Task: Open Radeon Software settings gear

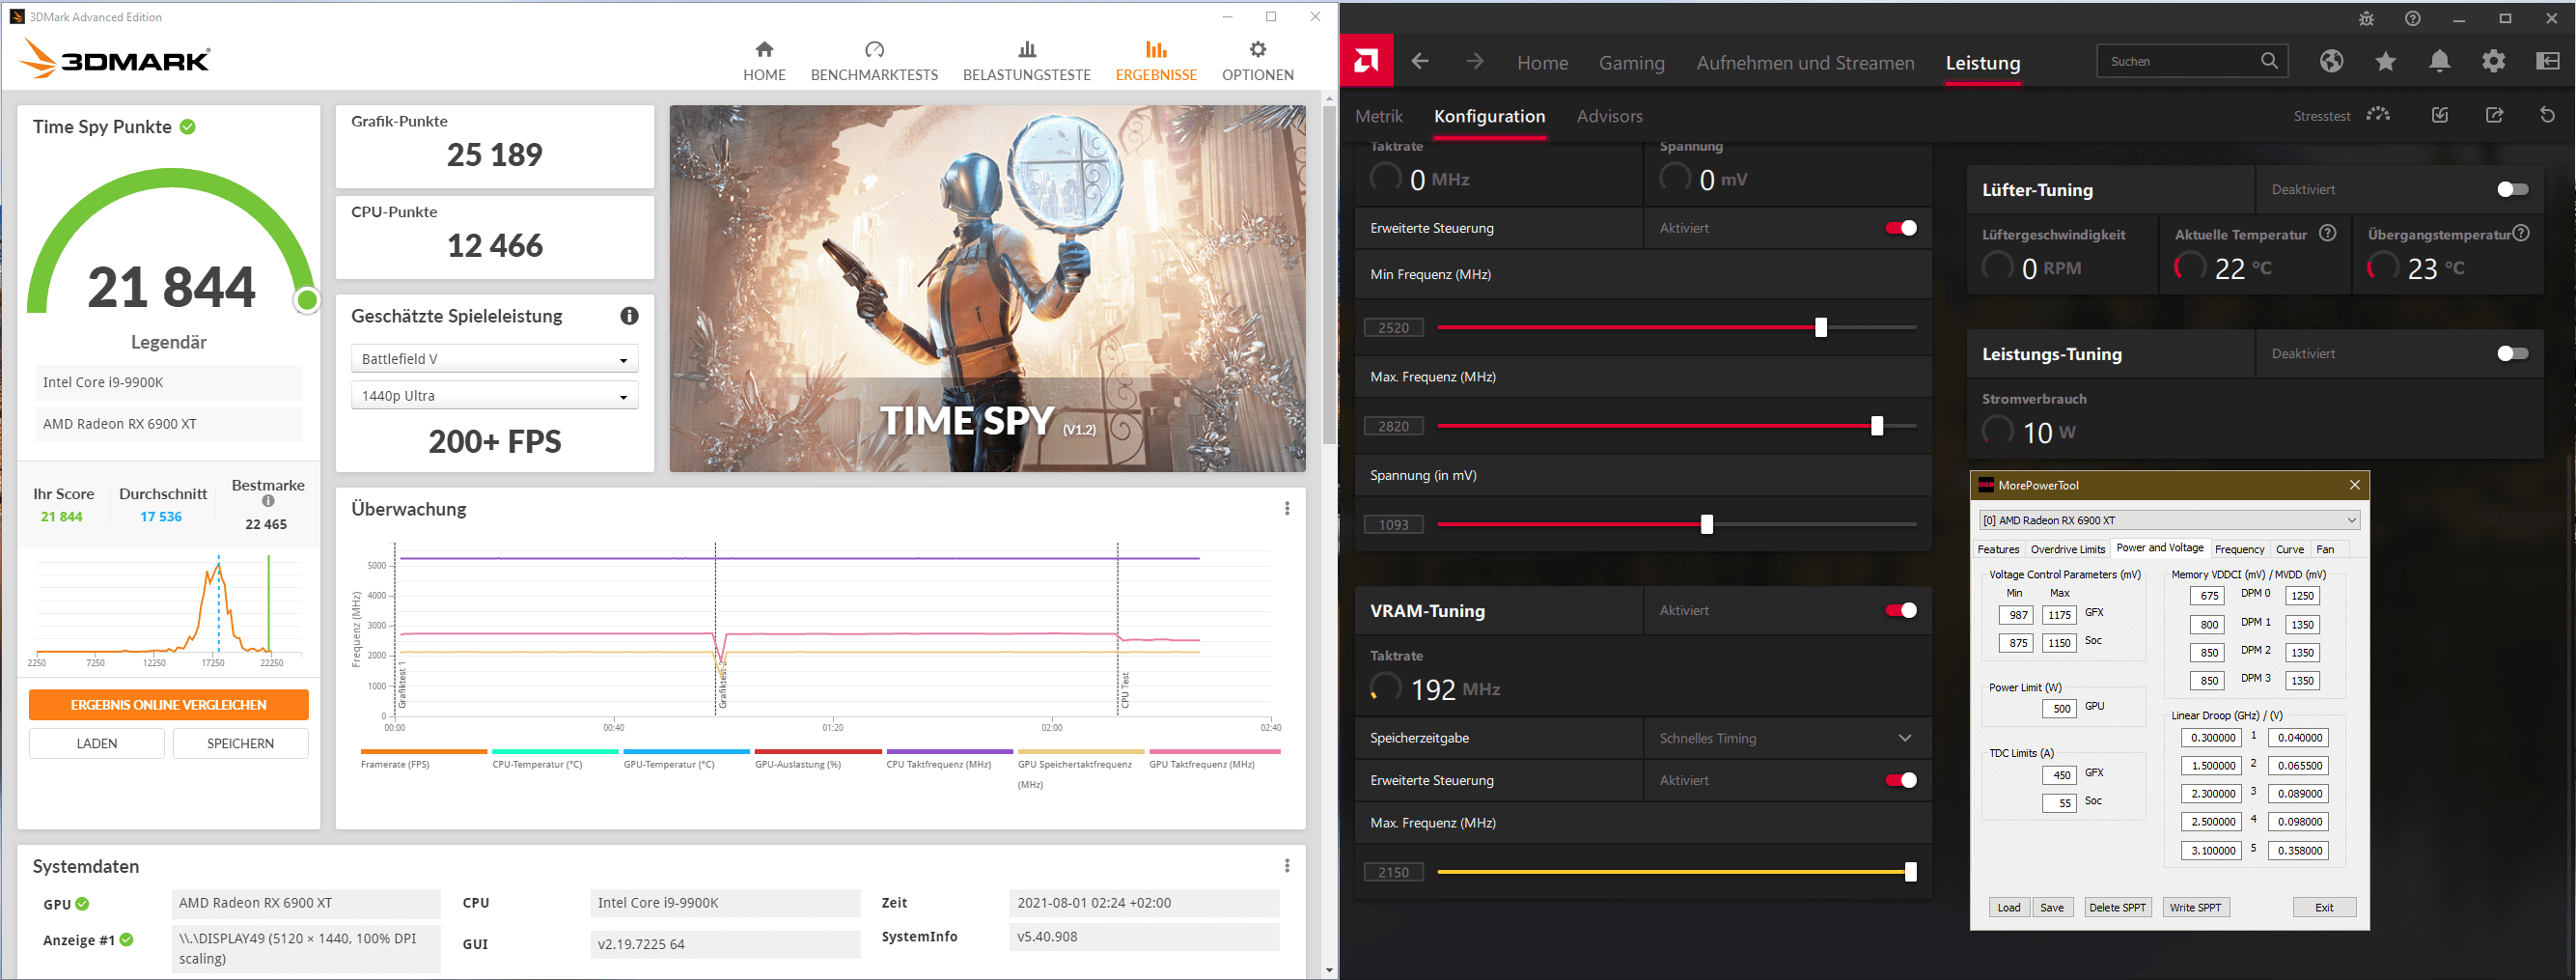Action: click(2494, 62)
